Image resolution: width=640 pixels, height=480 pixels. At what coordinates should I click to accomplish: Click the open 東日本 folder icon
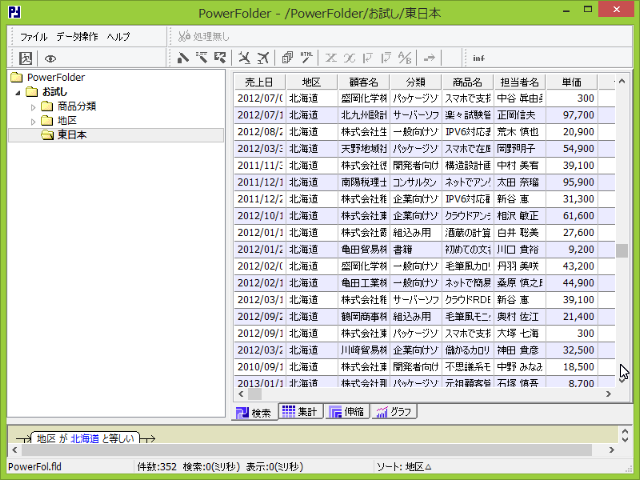(x=48, y=135)
